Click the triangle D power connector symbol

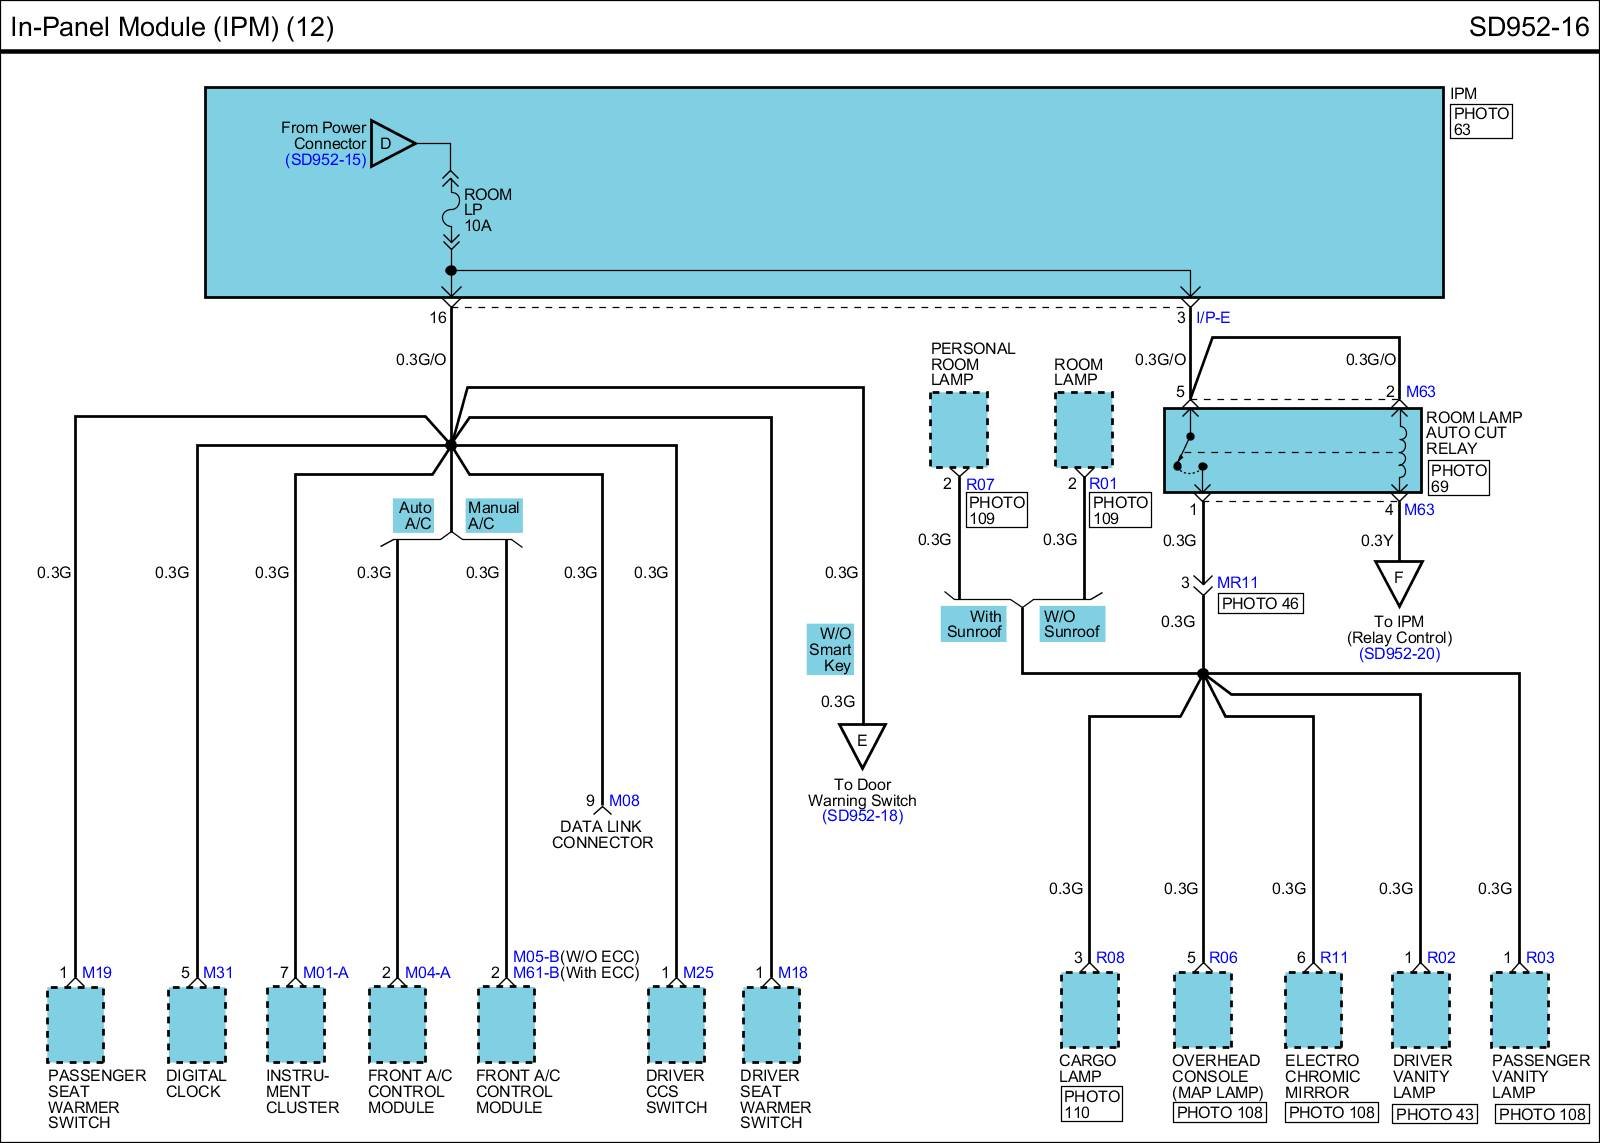click(390, 144)
